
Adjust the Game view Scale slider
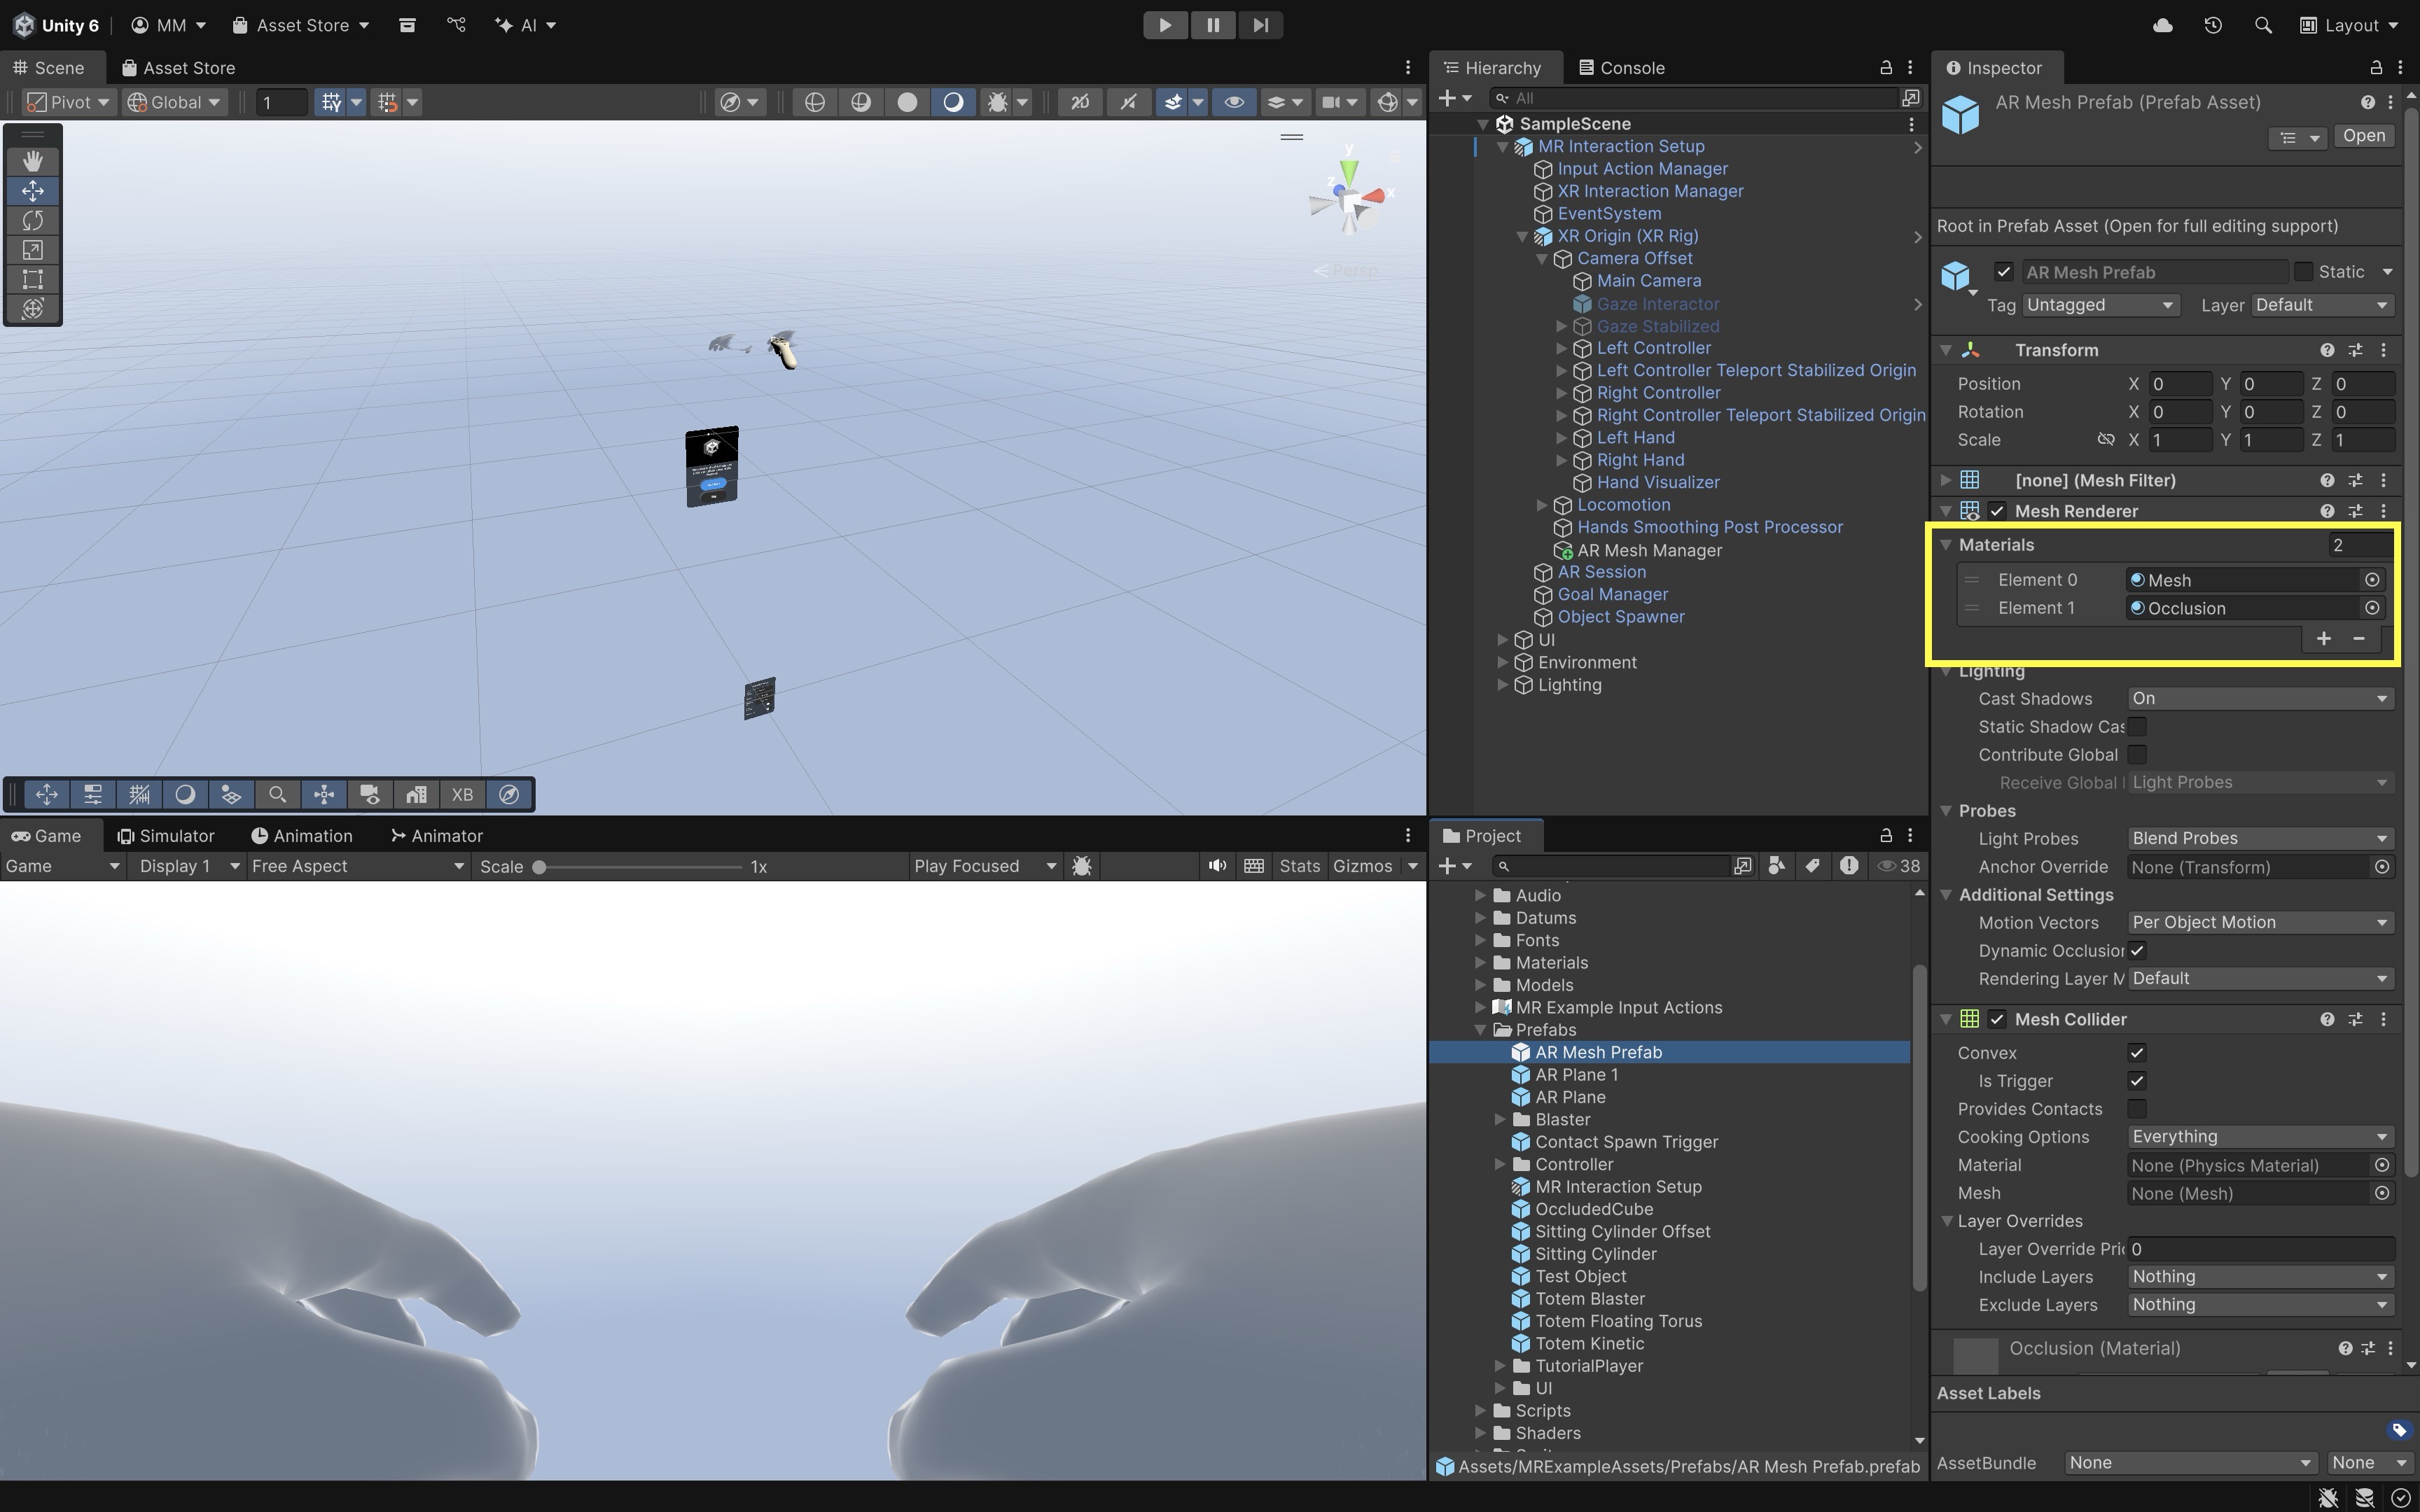pyautogui.click(x=540, y=867)
